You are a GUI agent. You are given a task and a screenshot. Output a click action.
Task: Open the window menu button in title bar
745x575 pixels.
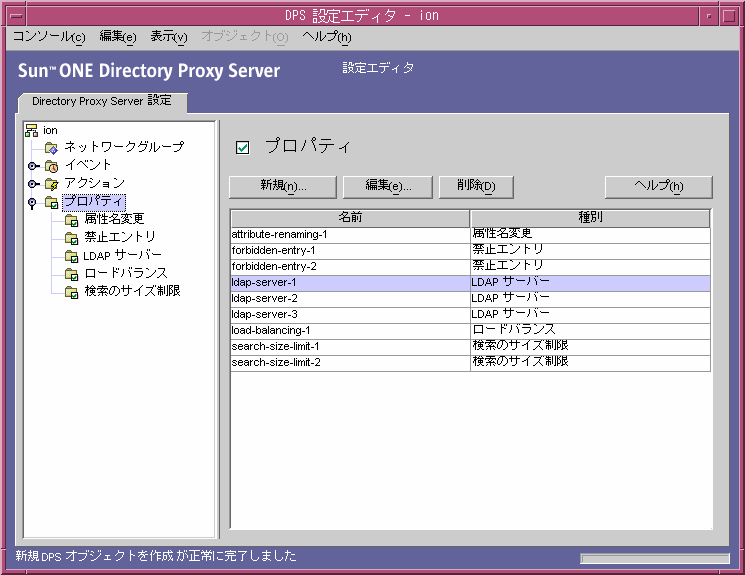pyautogui.click(x=17, y=16)
